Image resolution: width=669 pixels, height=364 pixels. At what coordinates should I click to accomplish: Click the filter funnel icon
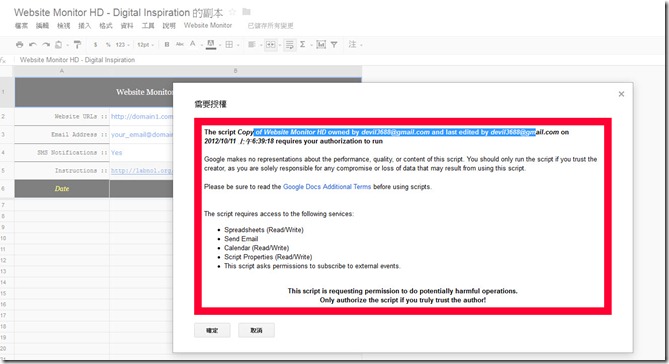[334, 44]
